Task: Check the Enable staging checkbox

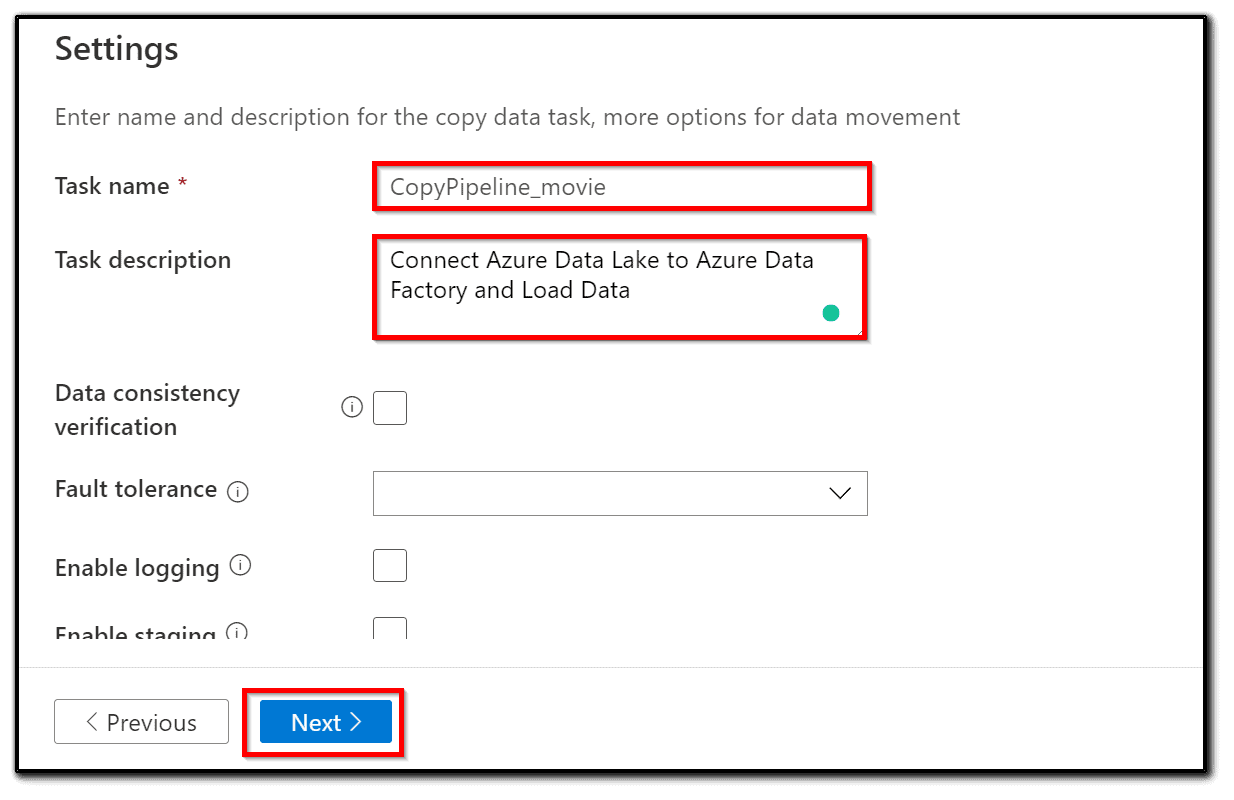Action: (390, 629)
